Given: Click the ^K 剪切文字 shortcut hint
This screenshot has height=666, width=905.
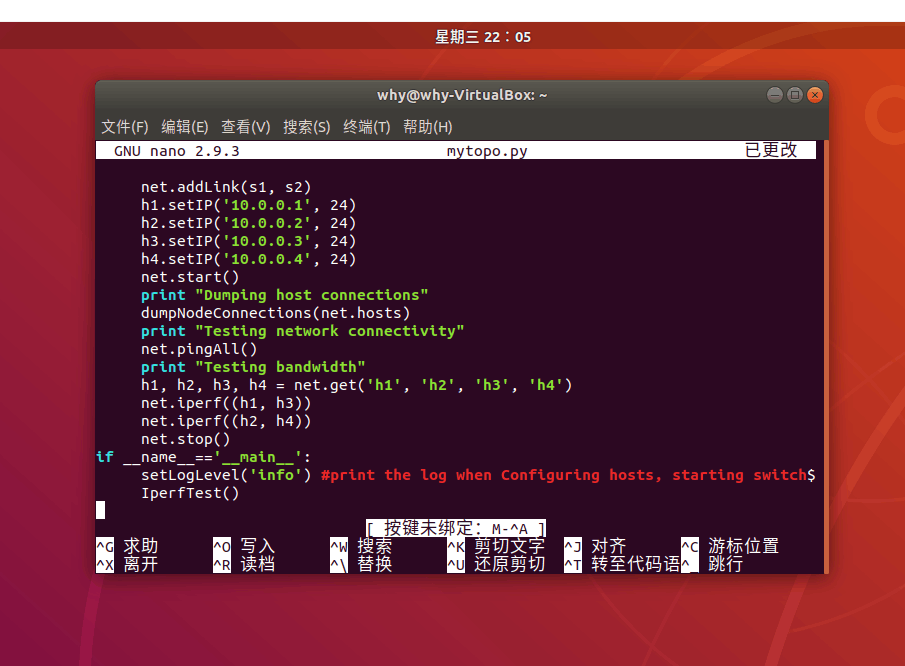Looking at the screenshot, I should pos(496,546).
